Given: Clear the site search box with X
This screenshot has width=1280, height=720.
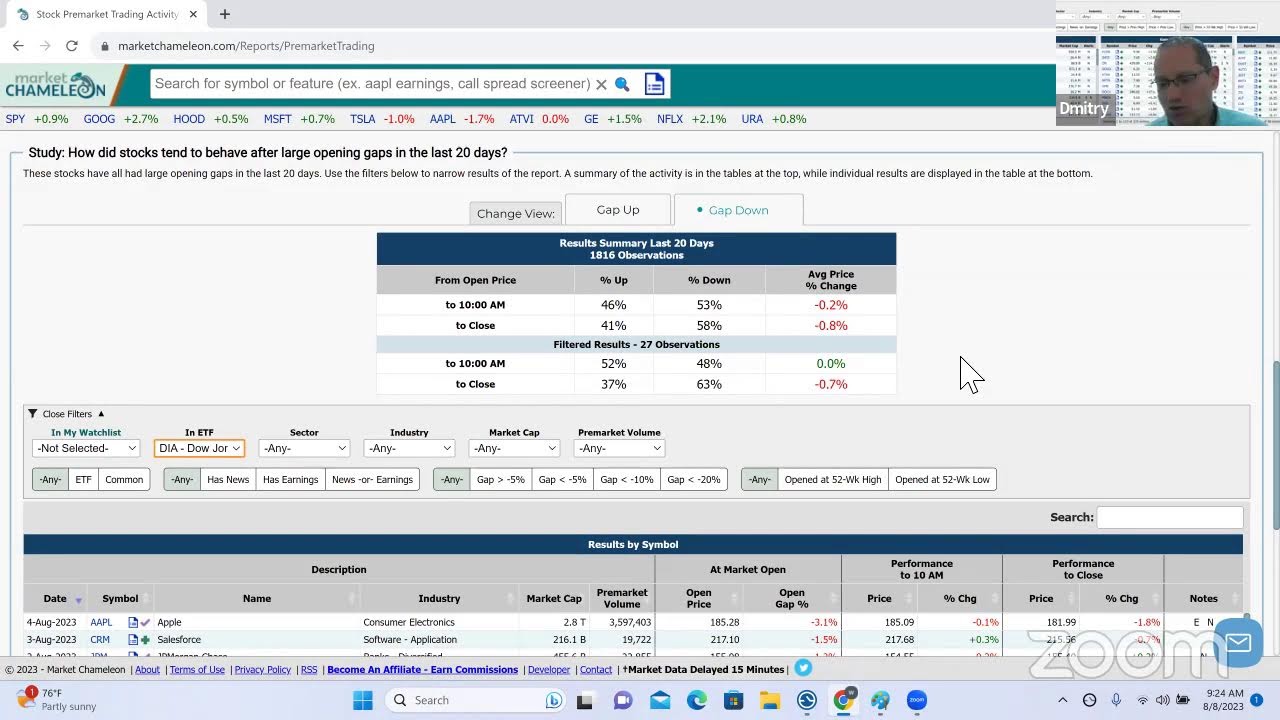Looking at the screenshot, I should coord(601,85).
